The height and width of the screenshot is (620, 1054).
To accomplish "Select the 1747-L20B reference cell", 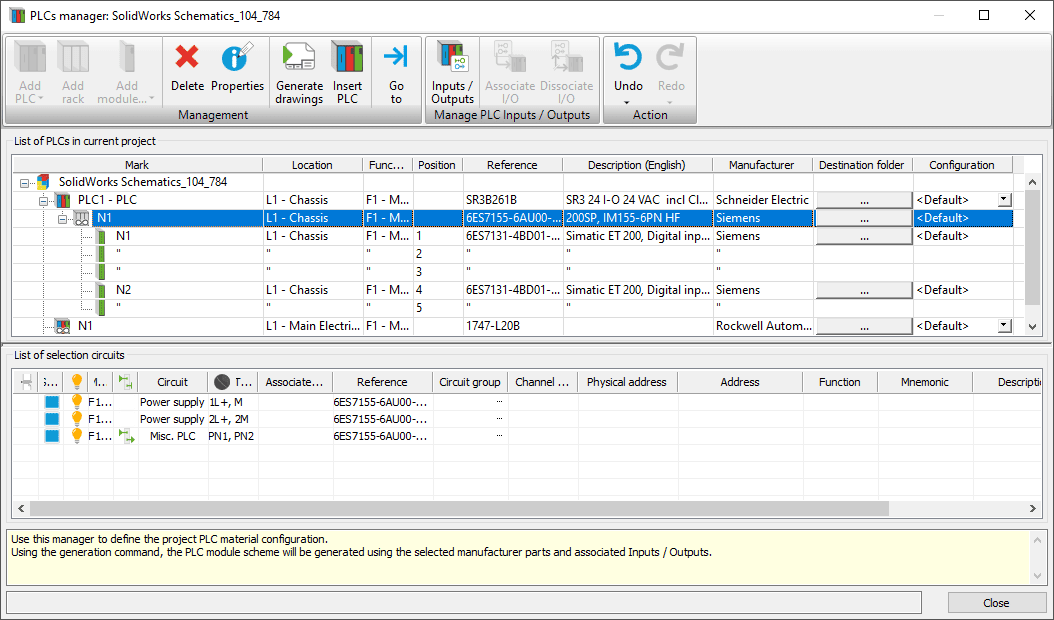I will 512,325.
